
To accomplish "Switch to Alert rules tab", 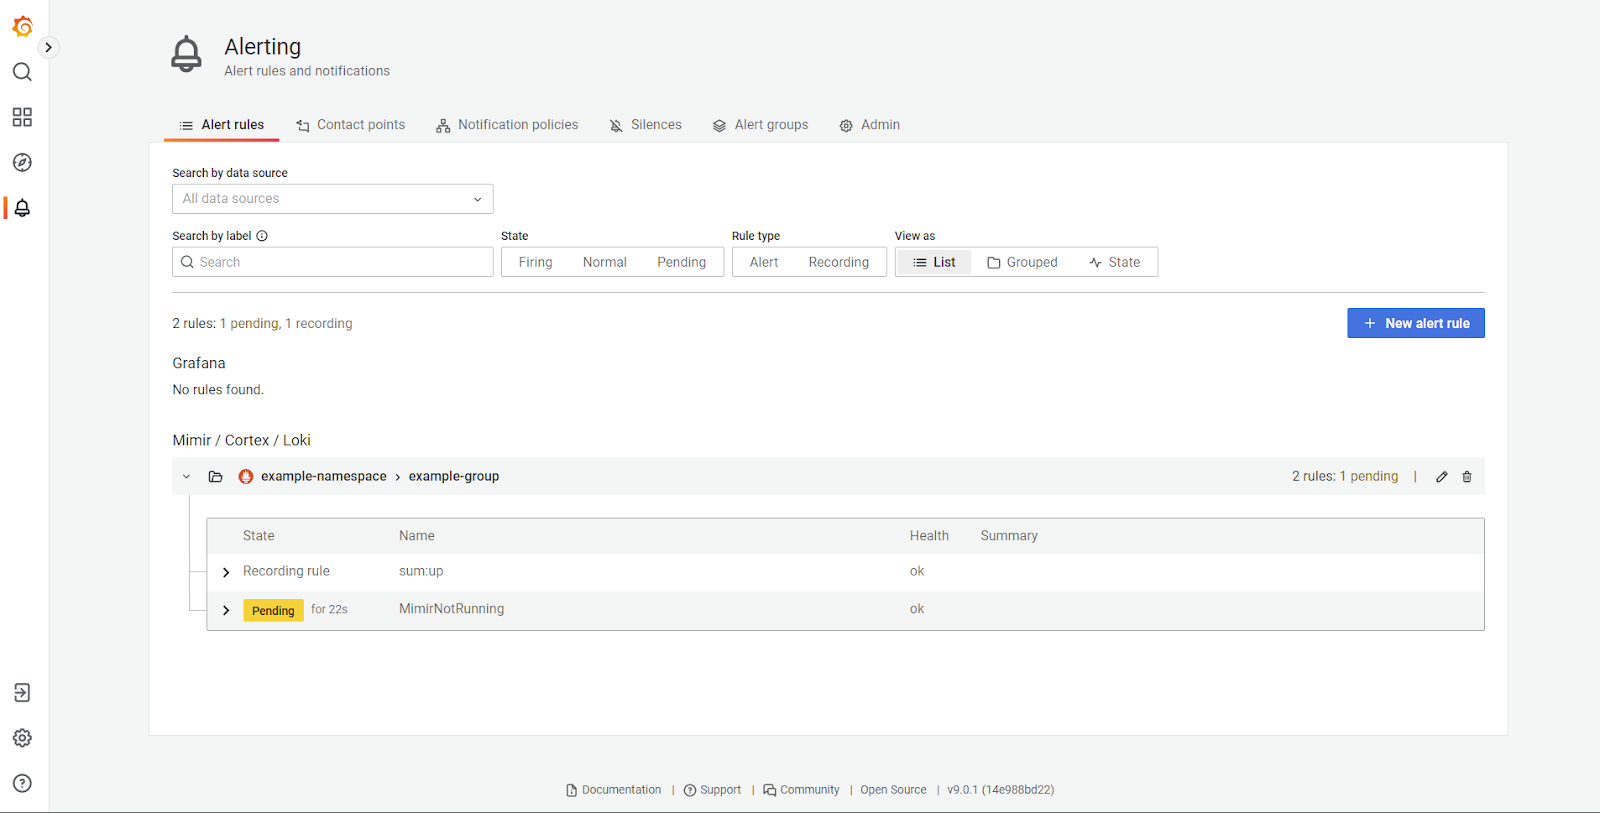I will tap(221, 125).
